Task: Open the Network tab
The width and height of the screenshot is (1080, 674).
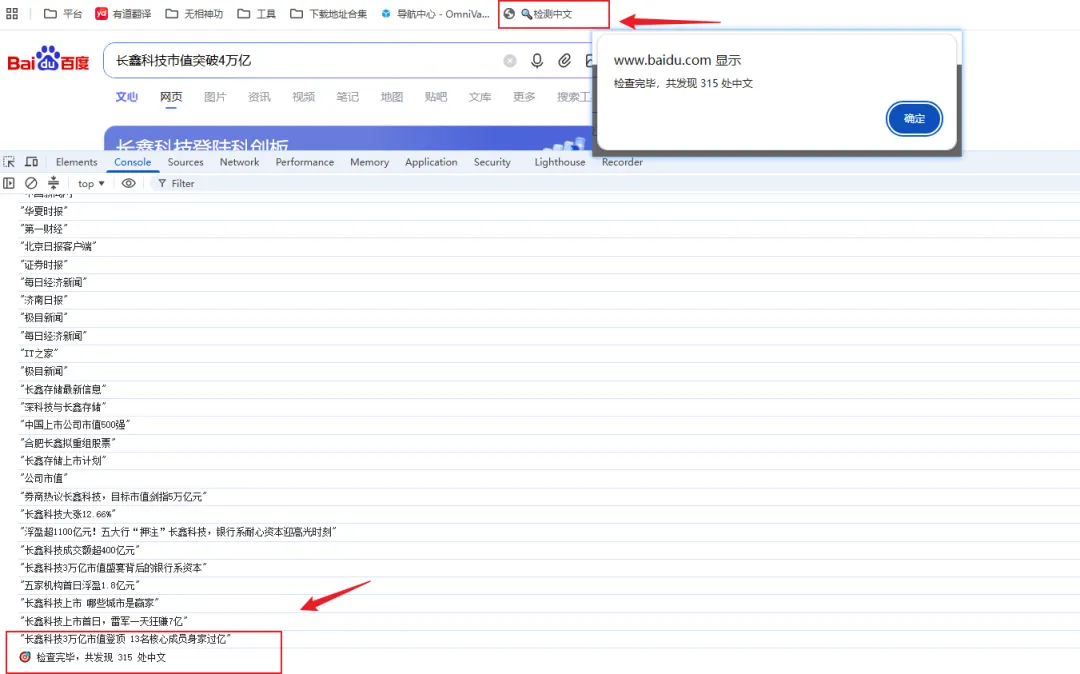Action: tap(240, 162)
